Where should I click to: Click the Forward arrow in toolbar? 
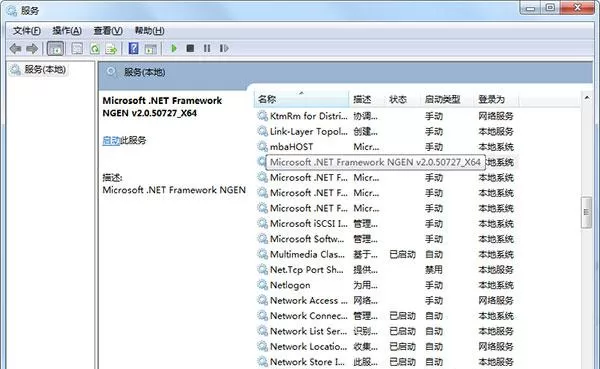click(x=32, y=49)
